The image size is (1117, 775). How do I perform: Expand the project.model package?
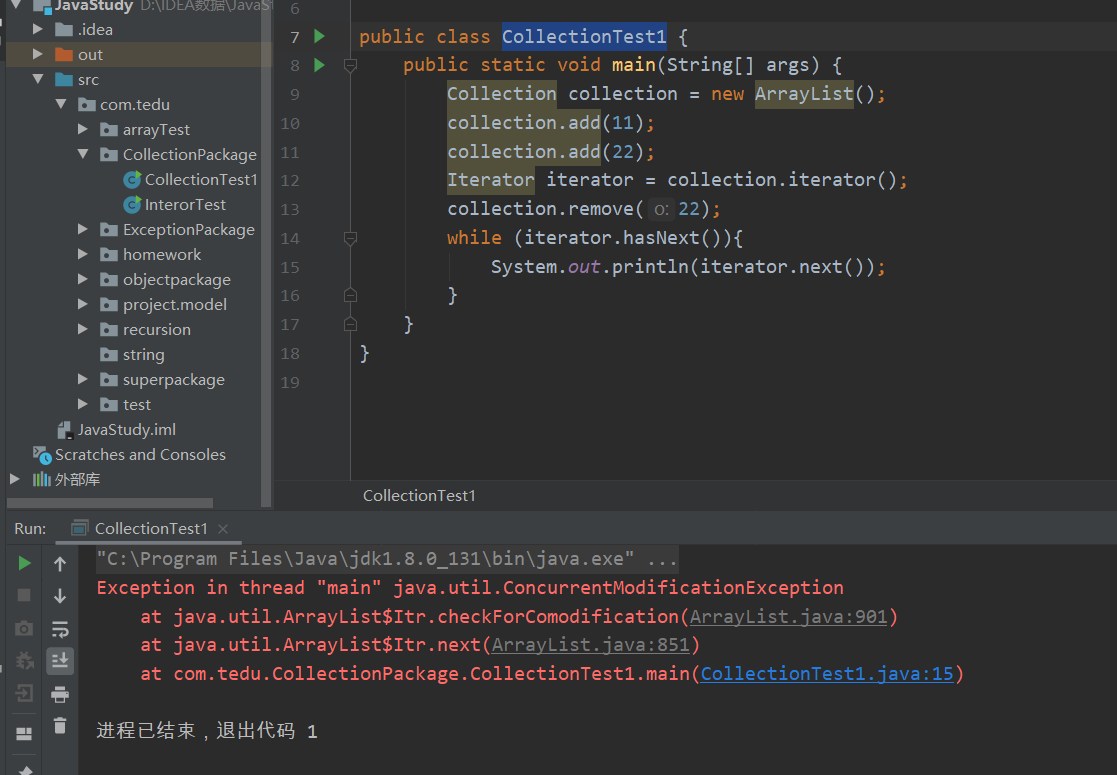[83, 304]
